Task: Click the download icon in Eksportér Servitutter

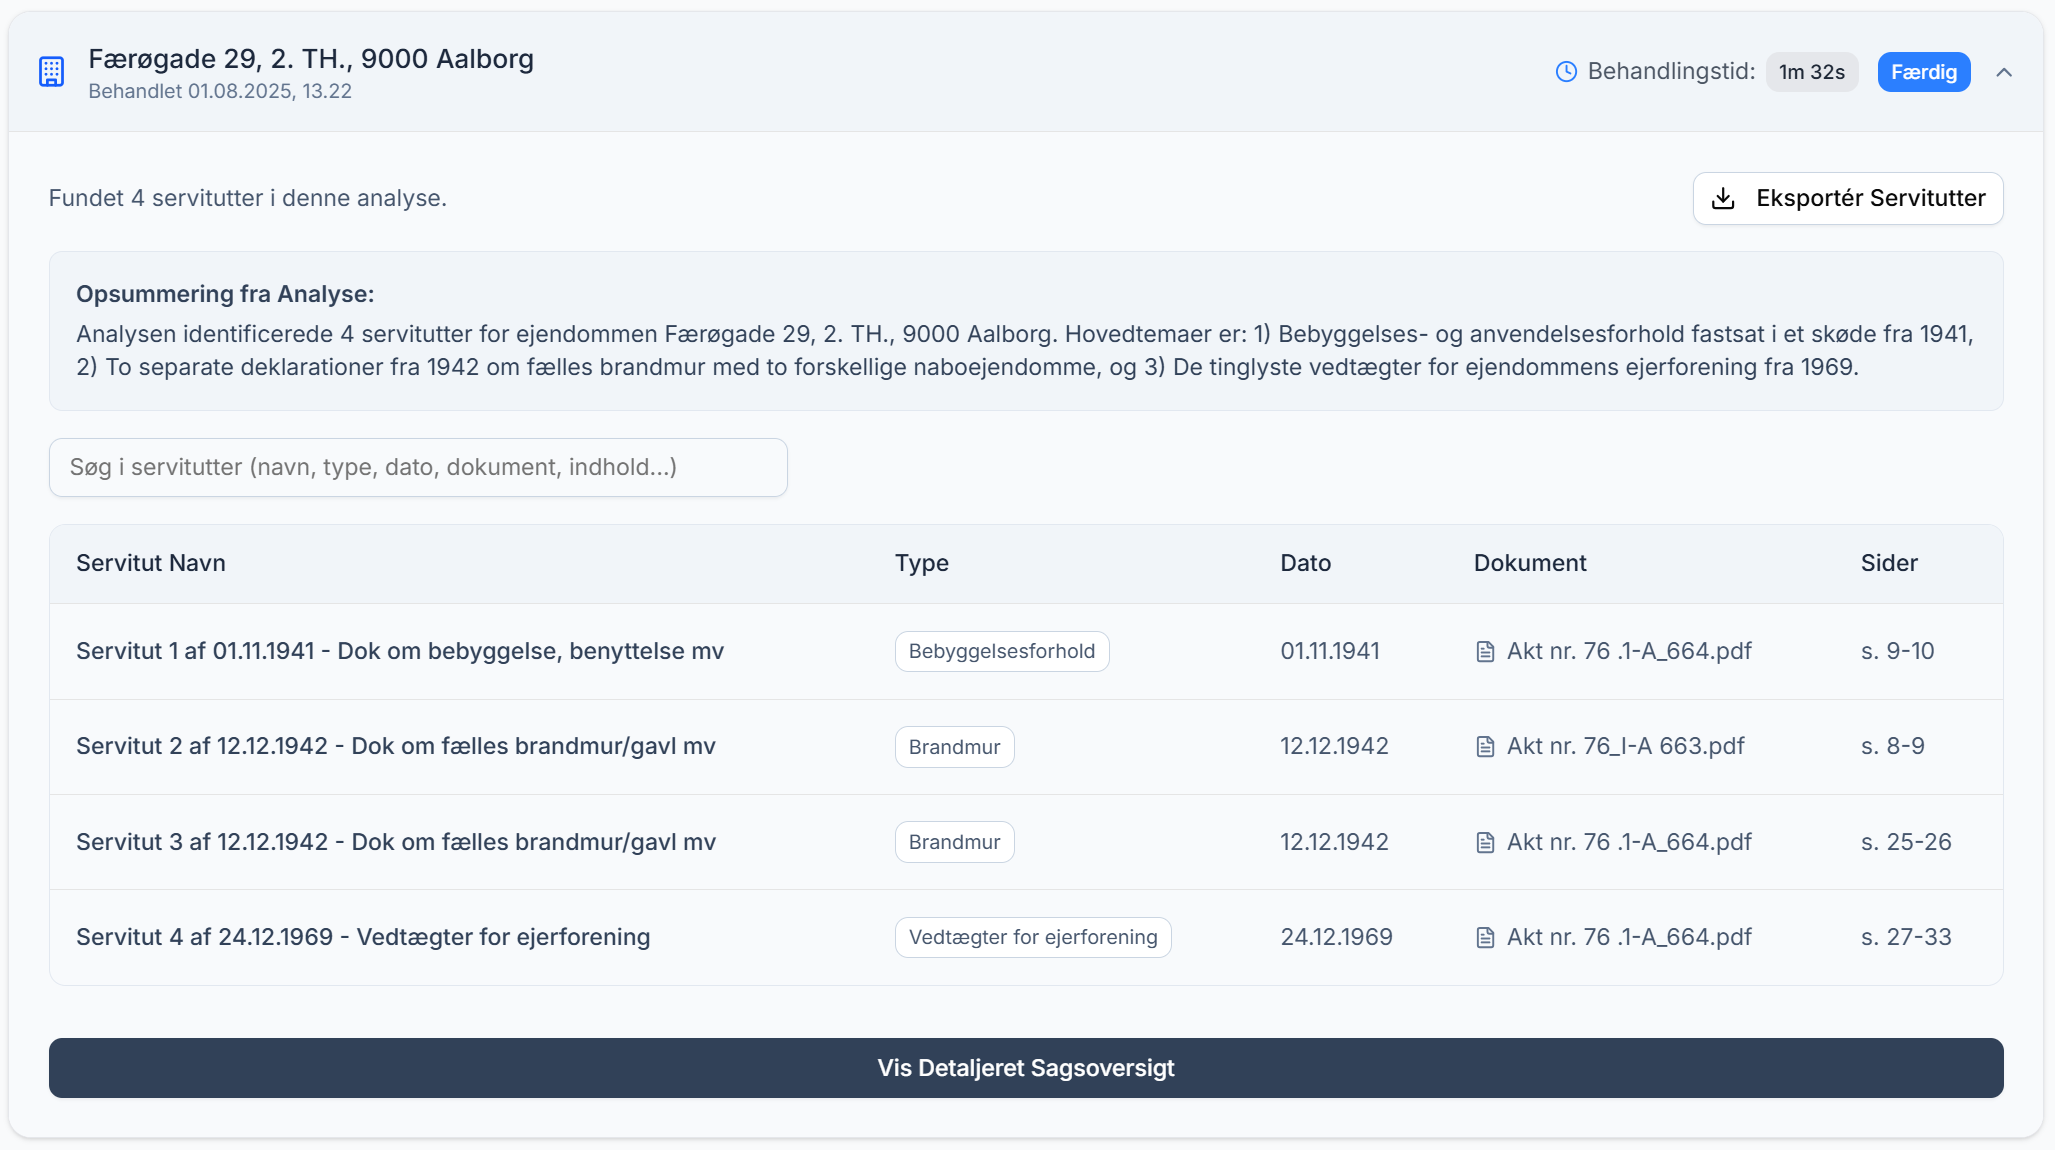Action: pos(1723,198)
